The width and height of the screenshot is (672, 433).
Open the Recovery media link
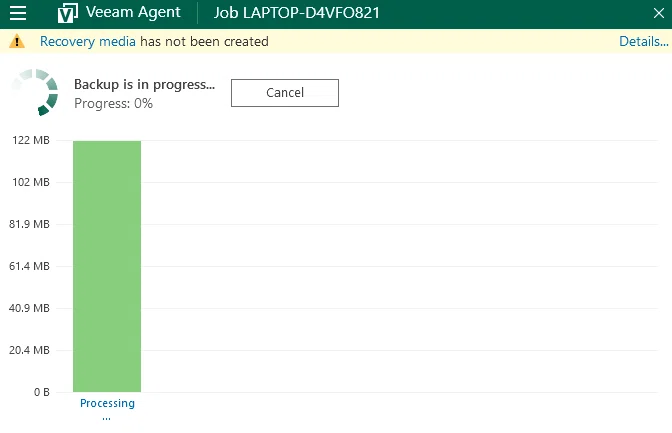[x=87, y=42]
